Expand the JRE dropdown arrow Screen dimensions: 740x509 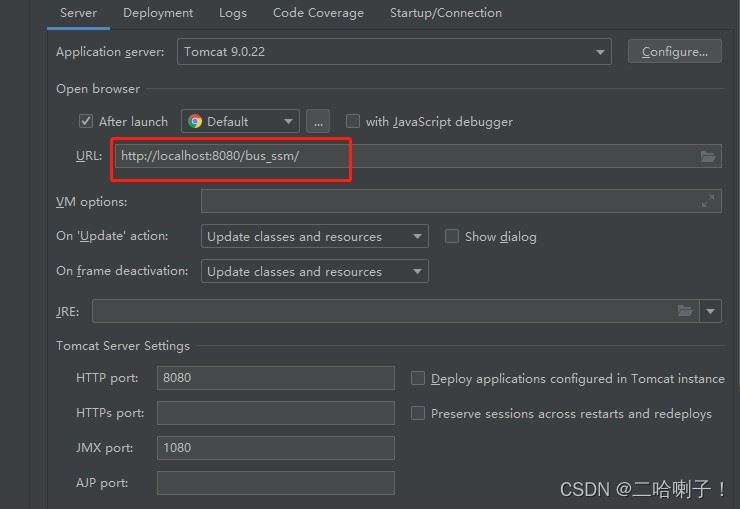click(710, 311)
